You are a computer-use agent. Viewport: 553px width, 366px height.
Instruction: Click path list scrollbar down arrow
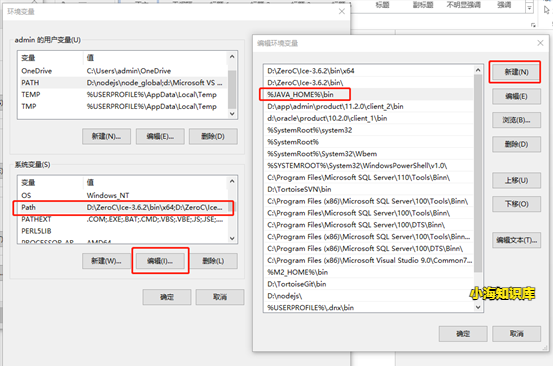[478, 307]
